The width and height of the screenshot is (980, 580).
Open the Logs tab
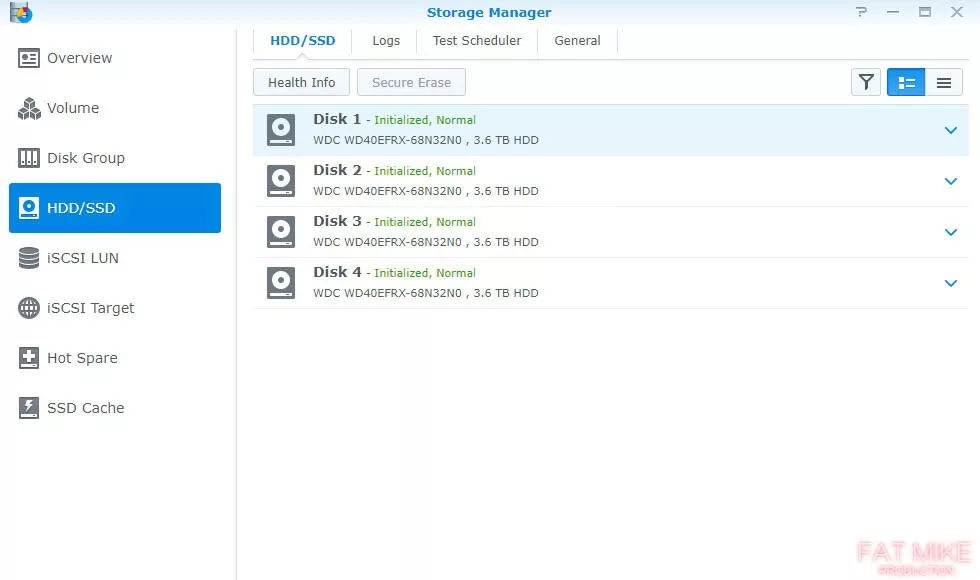[x=386, y=41]
